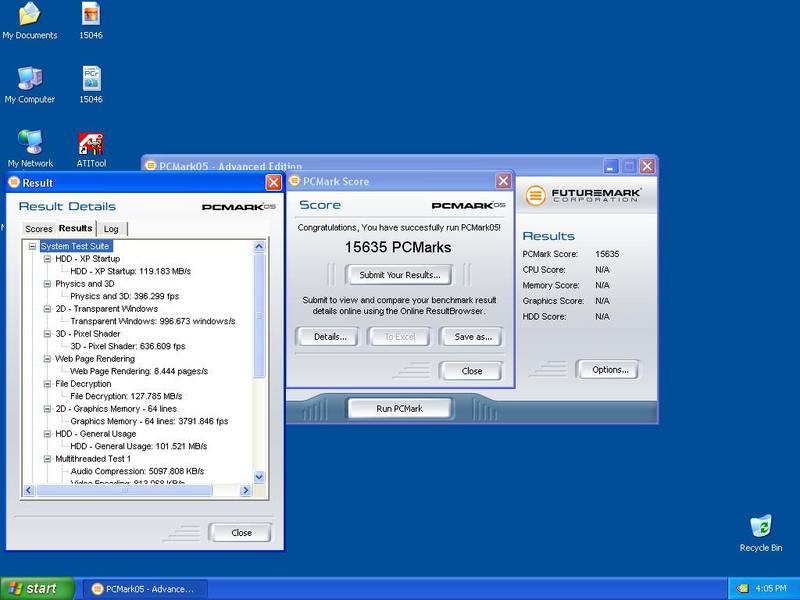Click the vertical scrollbar thumb in results tree
This screenshot has height=600, width=800.
[259, 316]
